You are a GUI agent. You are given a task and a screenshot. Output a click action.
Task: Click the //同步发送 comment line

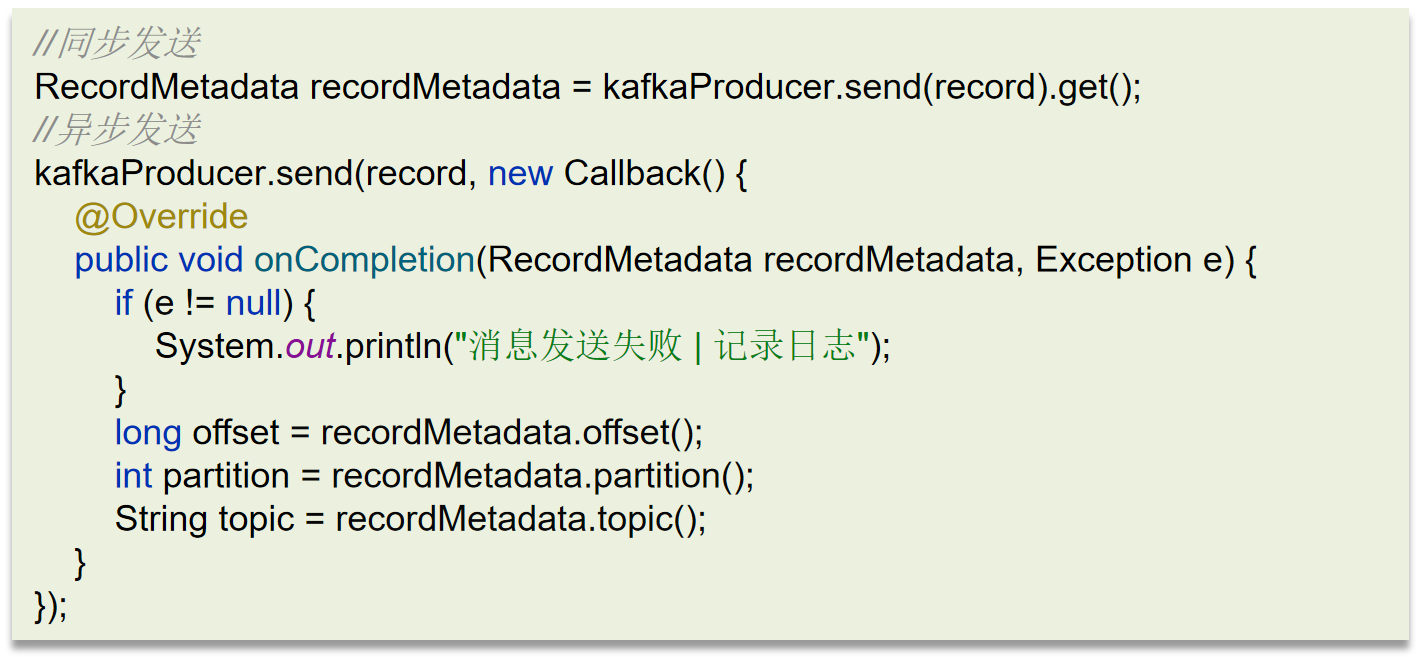tap(118, 44)
